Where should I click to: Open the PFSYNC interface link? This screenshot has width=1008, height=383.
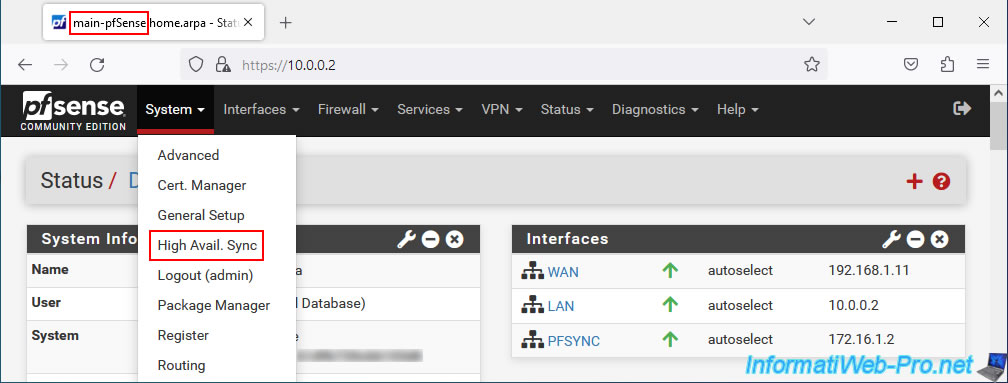573,341
